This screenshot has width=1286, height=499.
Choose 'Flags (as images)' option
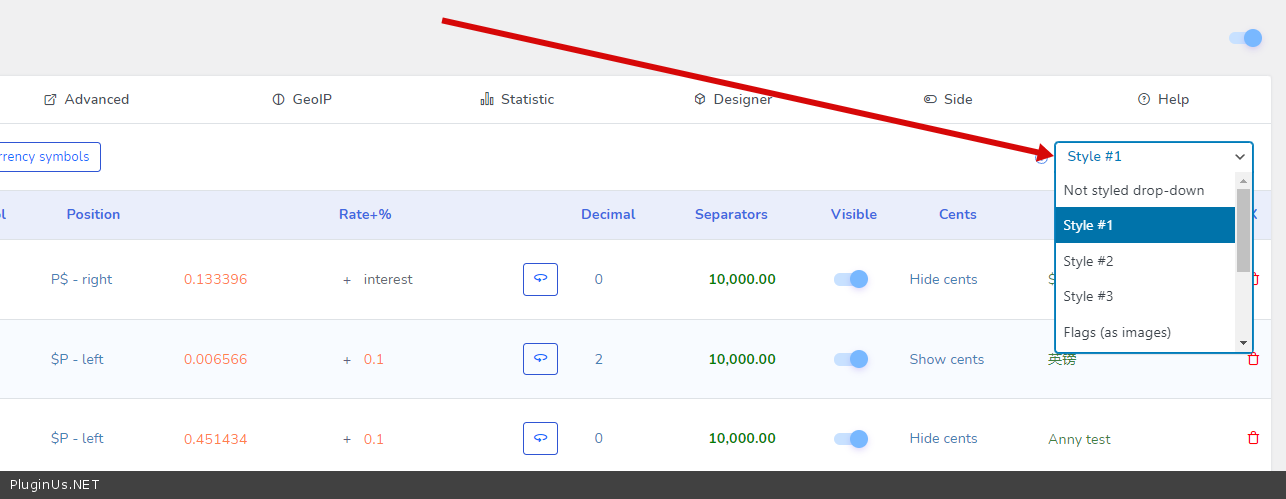coord(1145,332)
